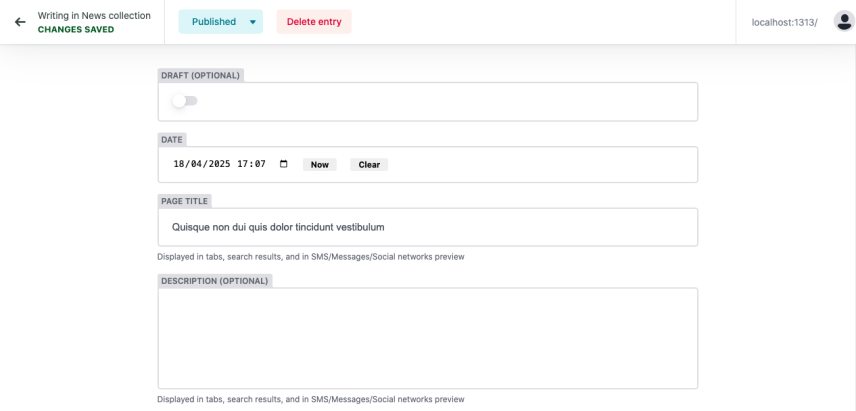Open the localhost:1313/ site link

[784, 22]
